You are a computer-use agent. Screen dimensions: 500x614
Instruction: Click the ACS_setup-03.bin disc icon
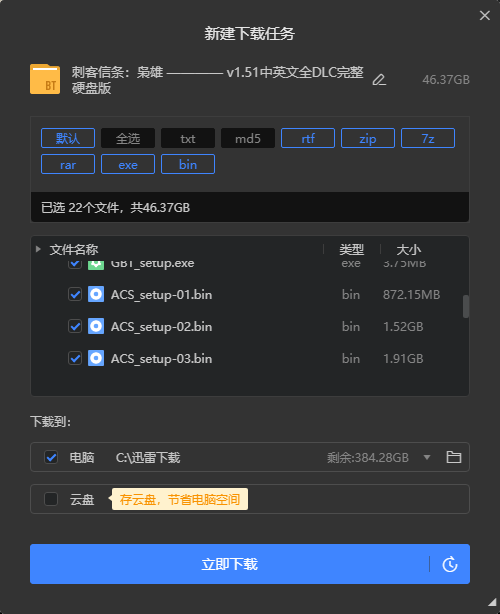[96, 358]
